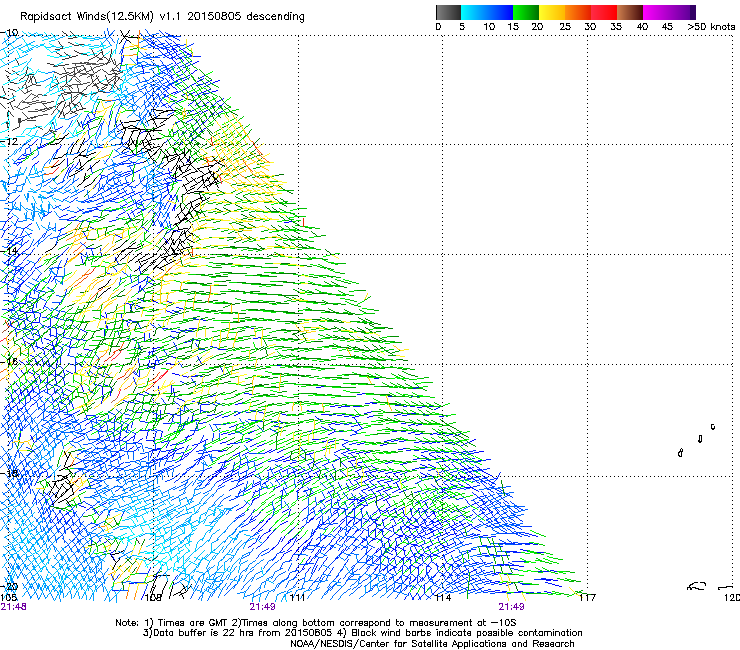Click the legend label '15'
The width and height of the screenshot is (740, 650).
(513, 27)
